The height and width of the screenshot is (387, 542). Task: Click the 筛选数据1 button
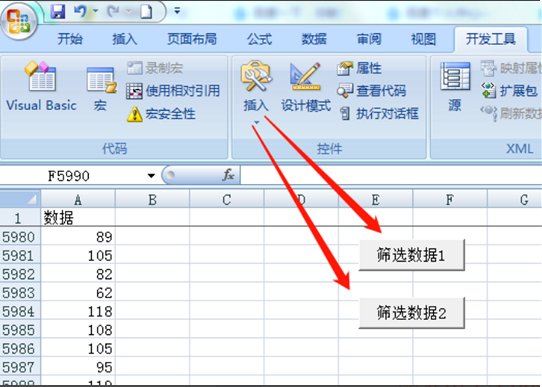[412, 255]
